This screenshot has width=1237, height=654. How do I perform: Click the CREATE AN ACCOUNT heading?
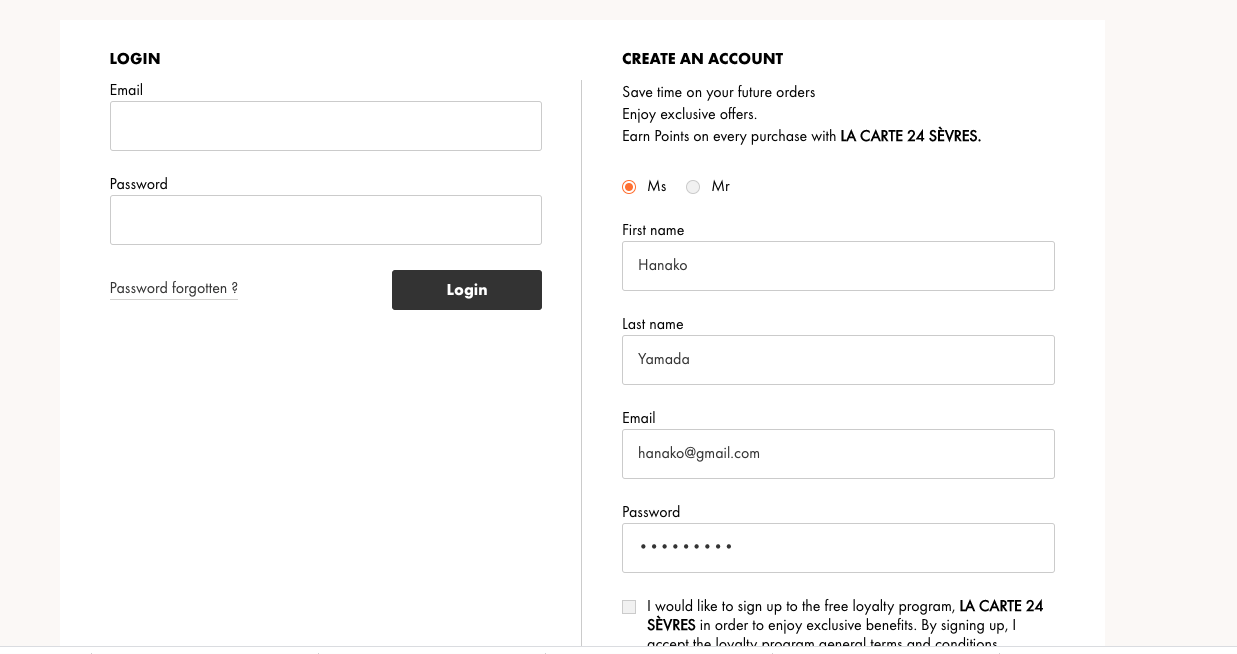pos(702,59)
